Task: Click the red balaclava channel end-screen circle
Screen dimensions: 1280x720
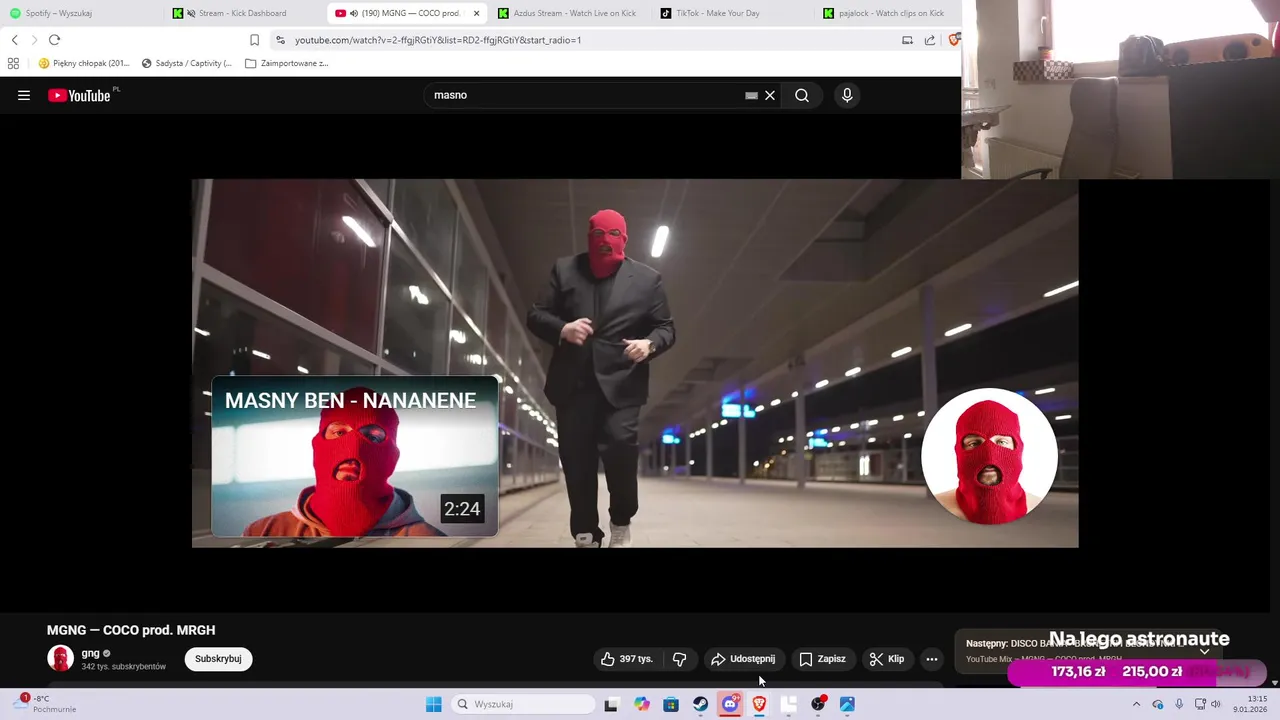Action: tap(989, 456)
